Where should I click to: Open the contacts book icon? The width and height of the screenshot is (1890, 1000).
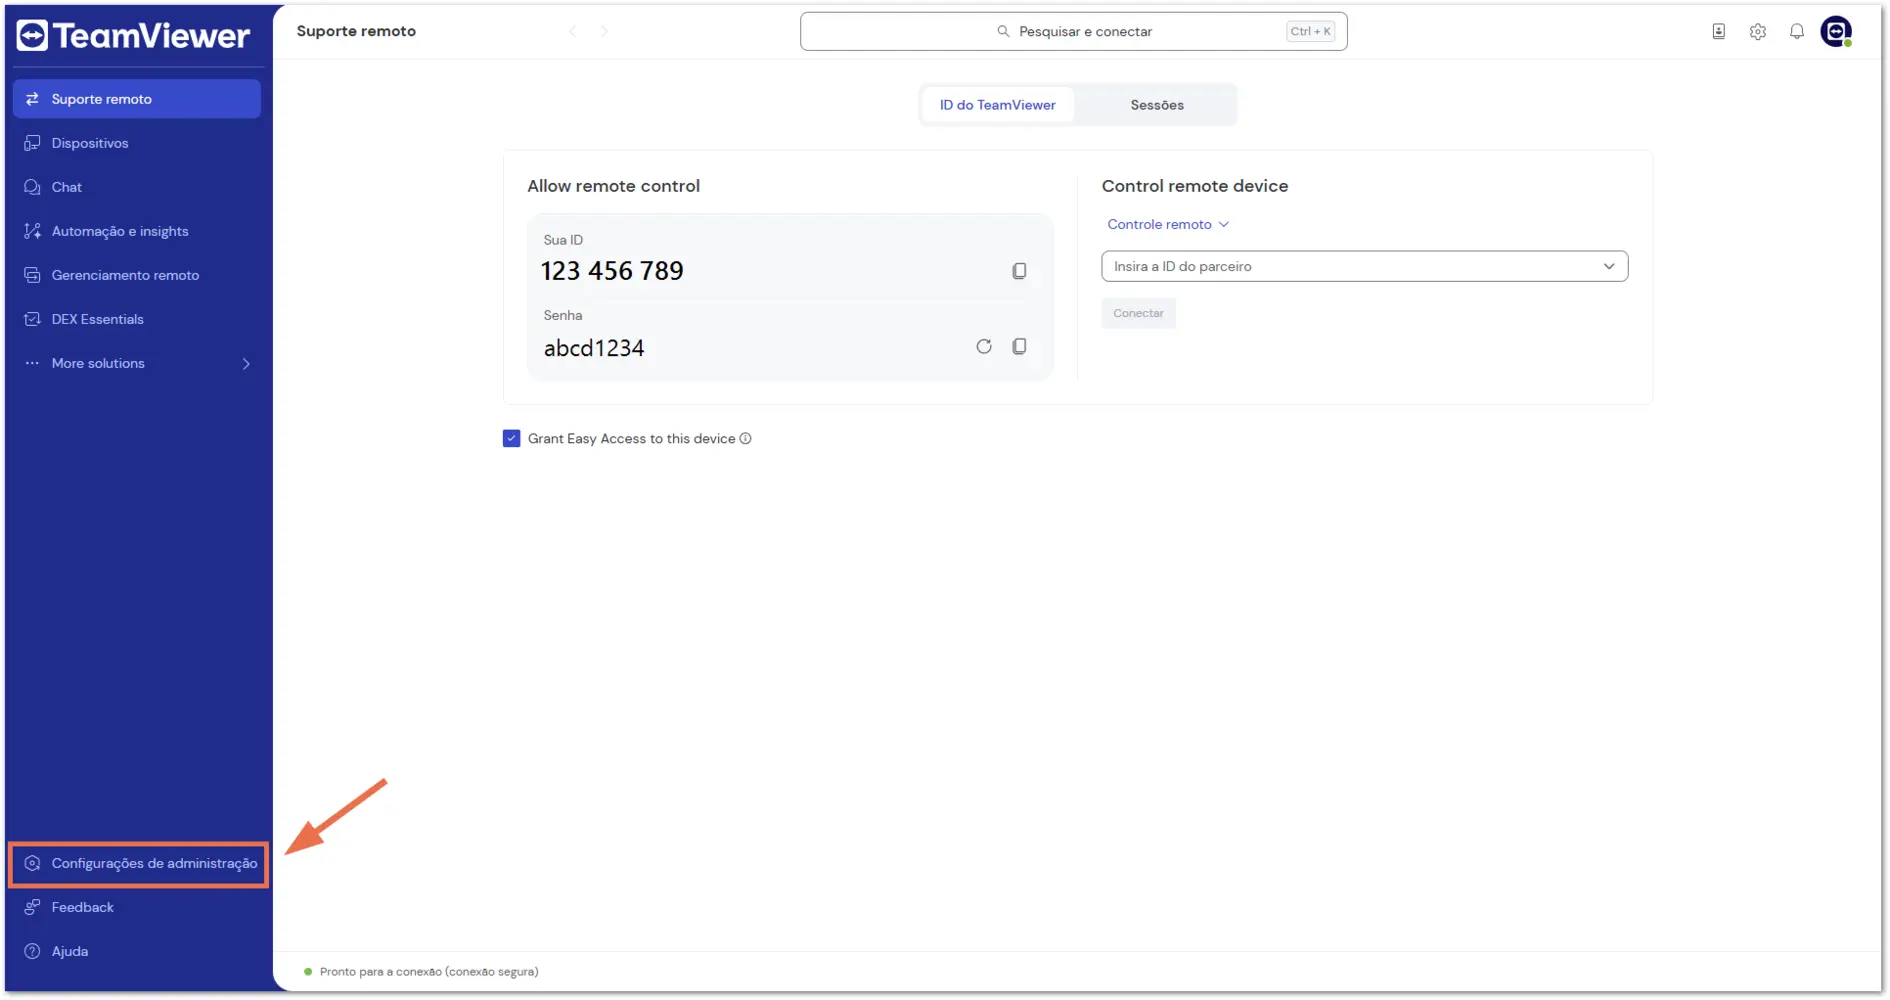pyautogui.click(x=1719, y=32)
